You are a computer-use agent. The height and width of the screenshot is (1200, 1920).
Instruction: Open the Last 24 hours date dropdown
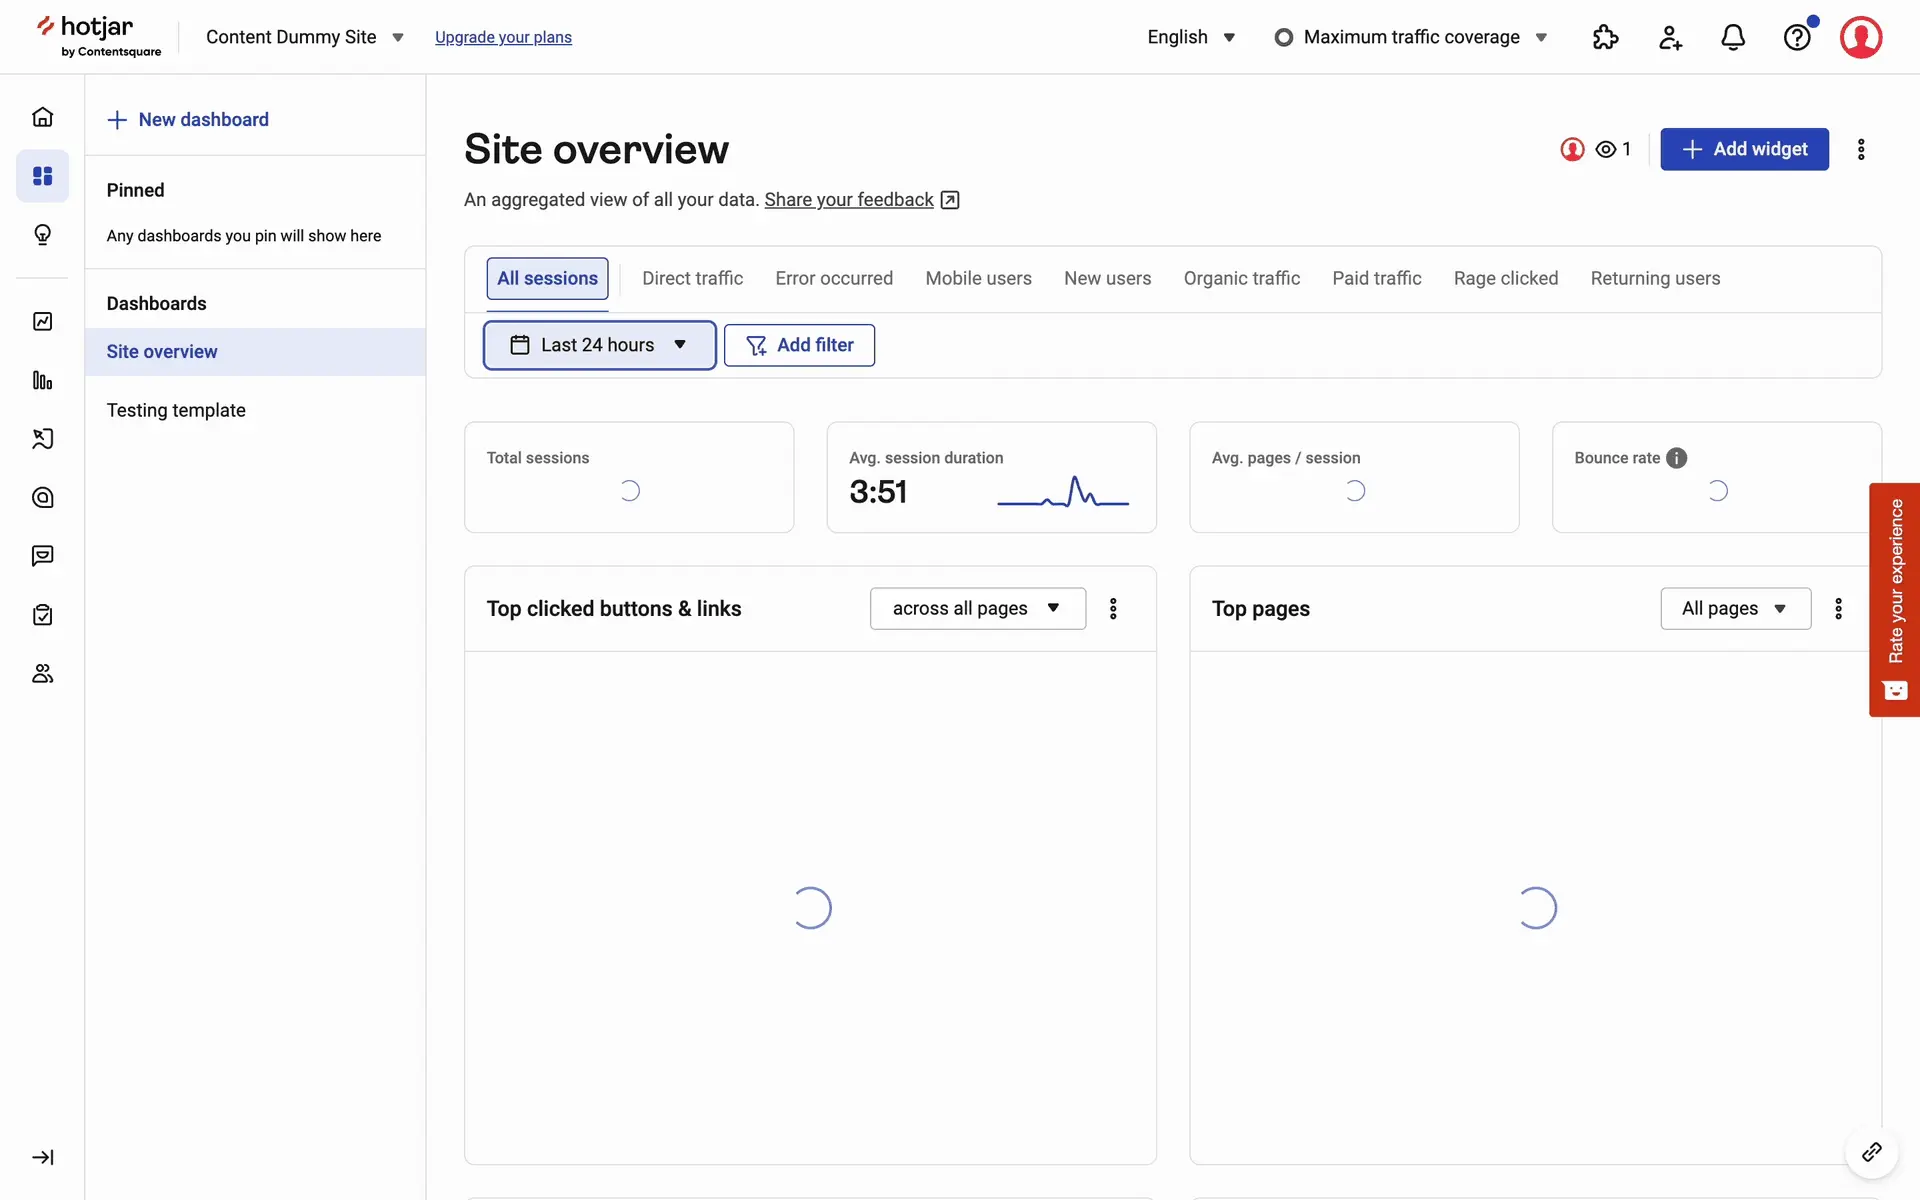tap(599, 345)
